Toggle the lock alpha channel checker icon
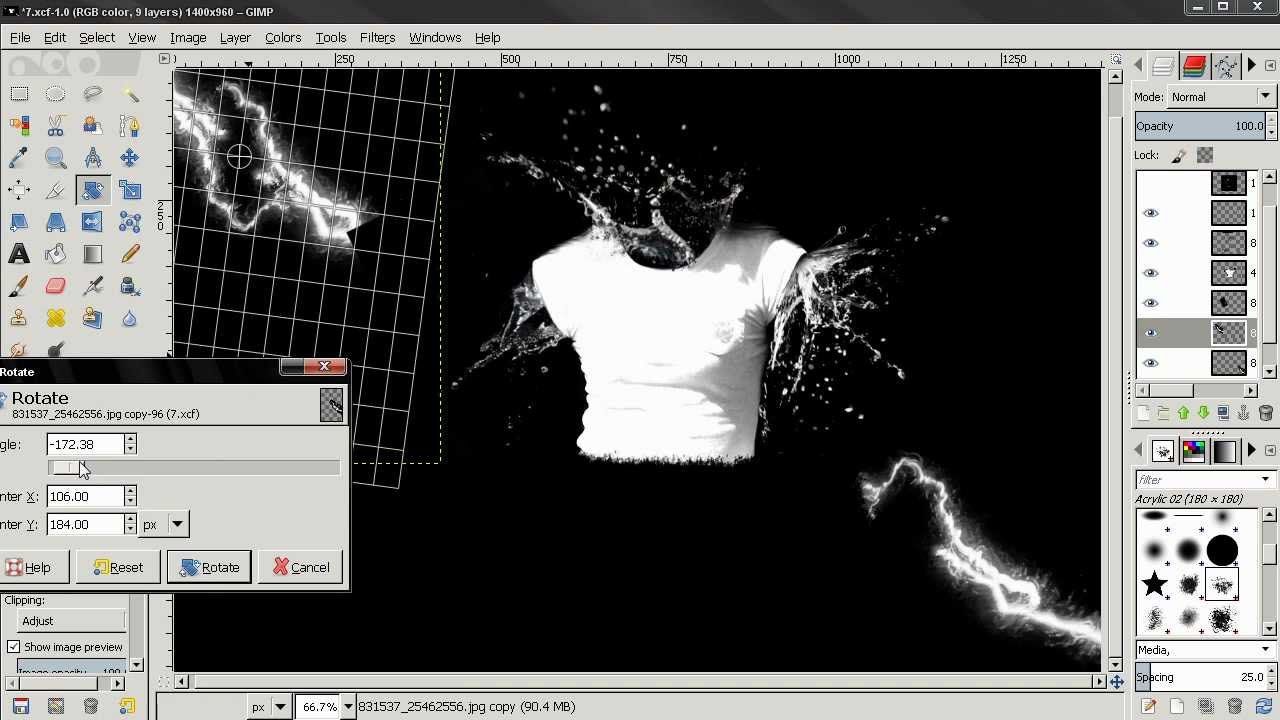This screenshot has height=720, width=1280. (1205, 155)
